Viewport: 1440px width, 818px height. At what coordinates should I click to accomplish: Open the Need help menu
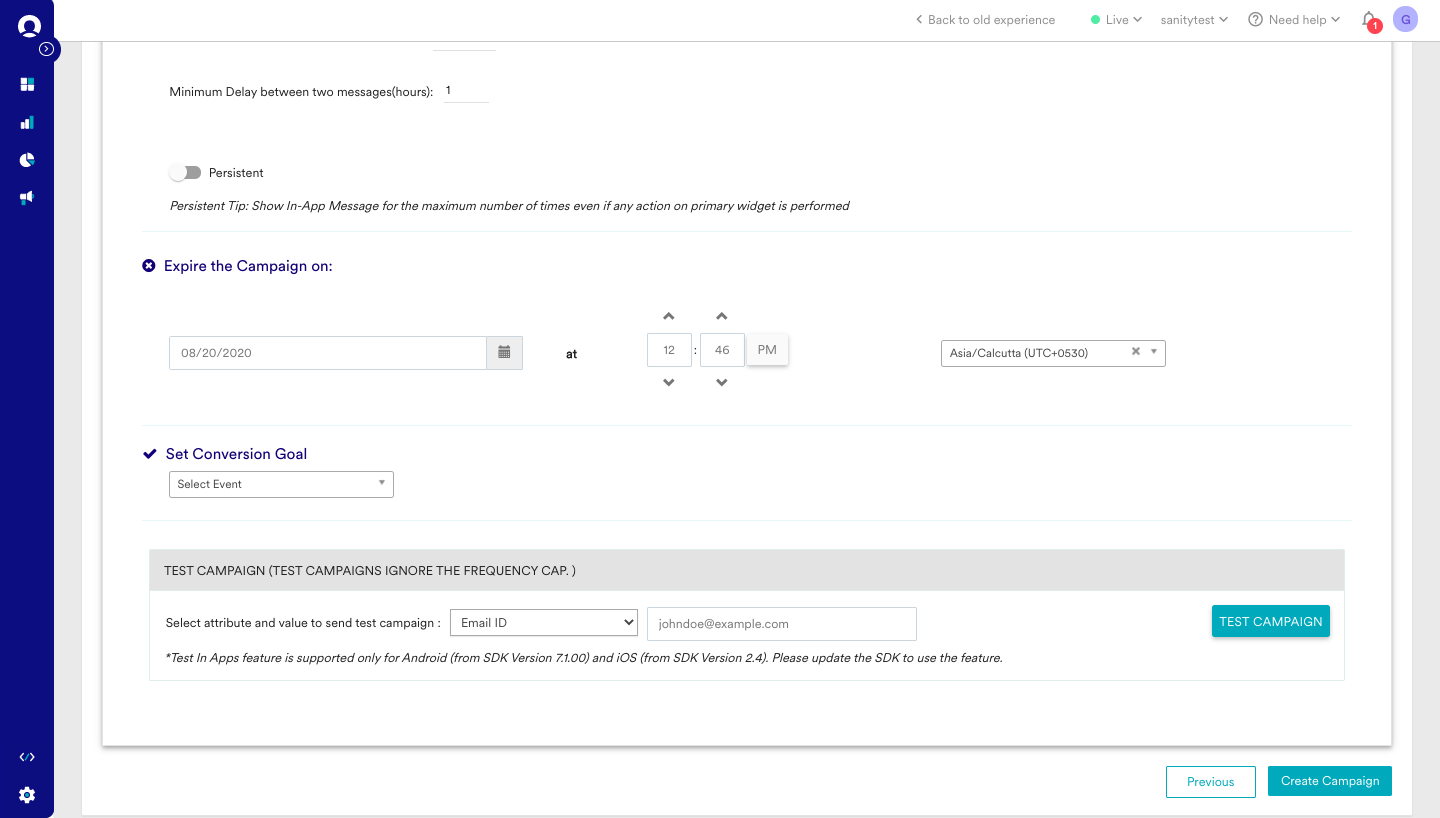(x=1294, y=20)
